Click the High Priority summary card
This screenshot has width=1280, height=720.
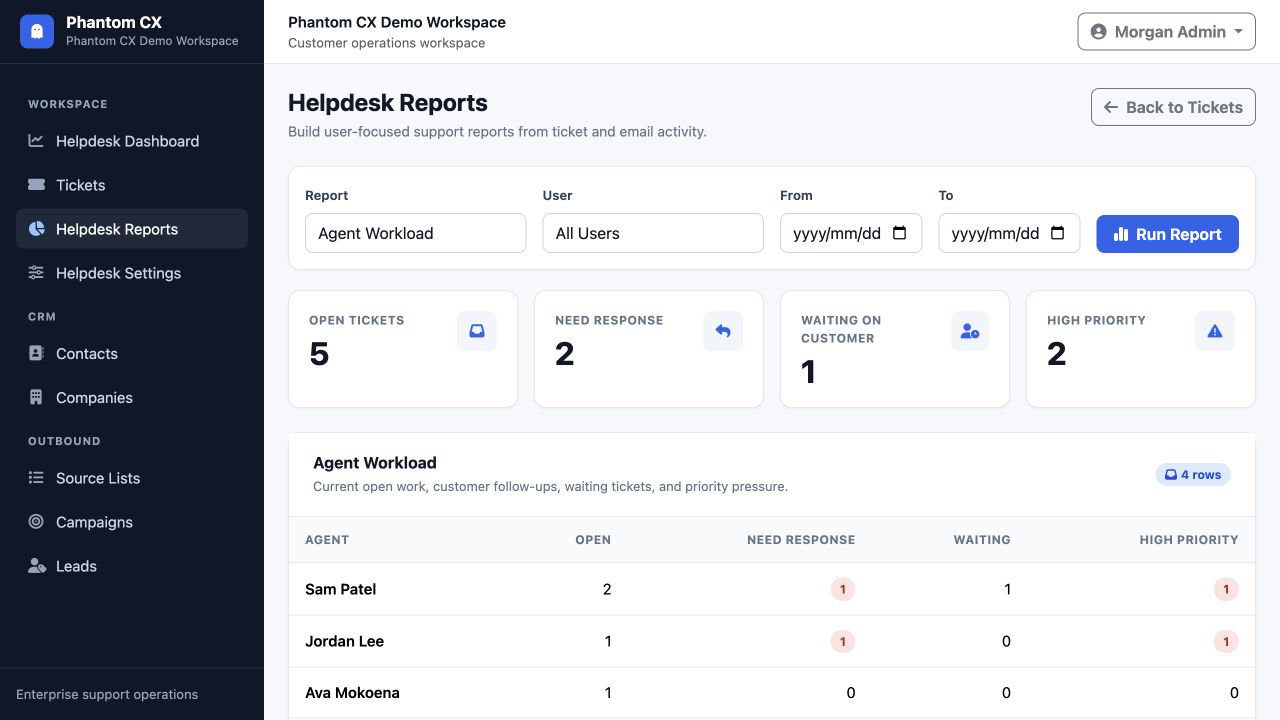1141,349
